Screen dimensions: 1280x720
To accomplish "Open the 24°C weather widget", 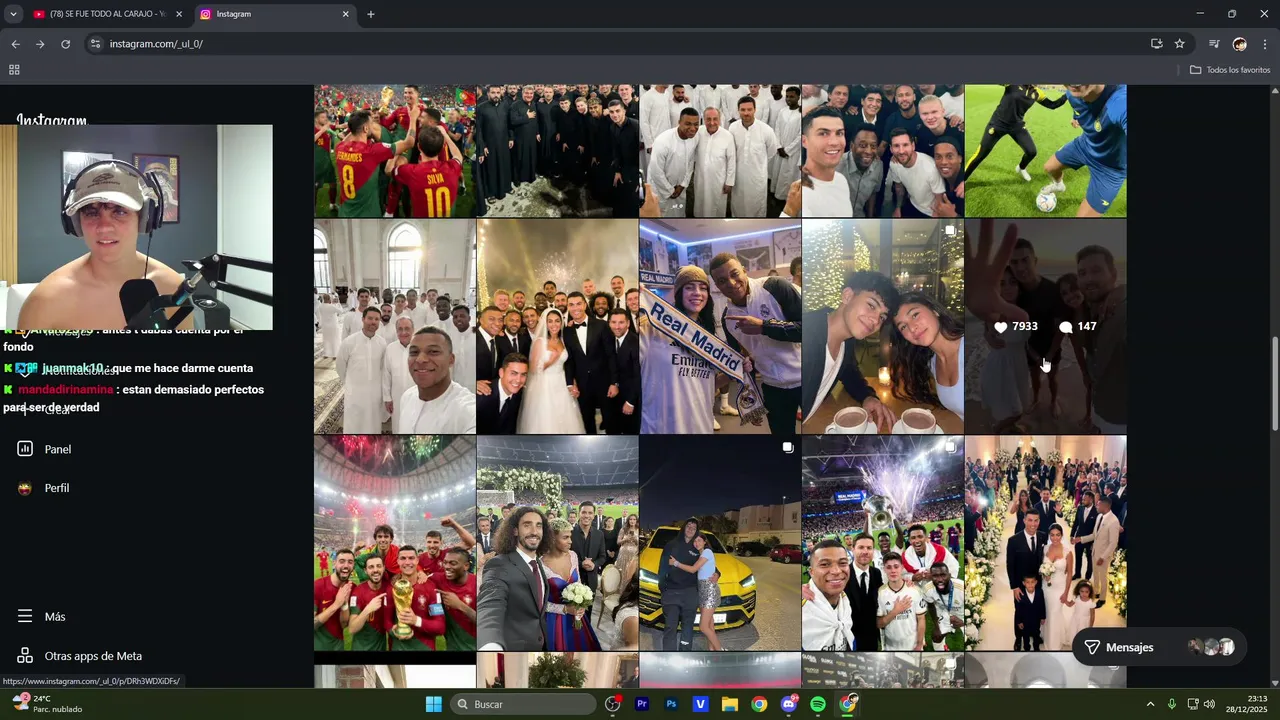I will (47, 704).
